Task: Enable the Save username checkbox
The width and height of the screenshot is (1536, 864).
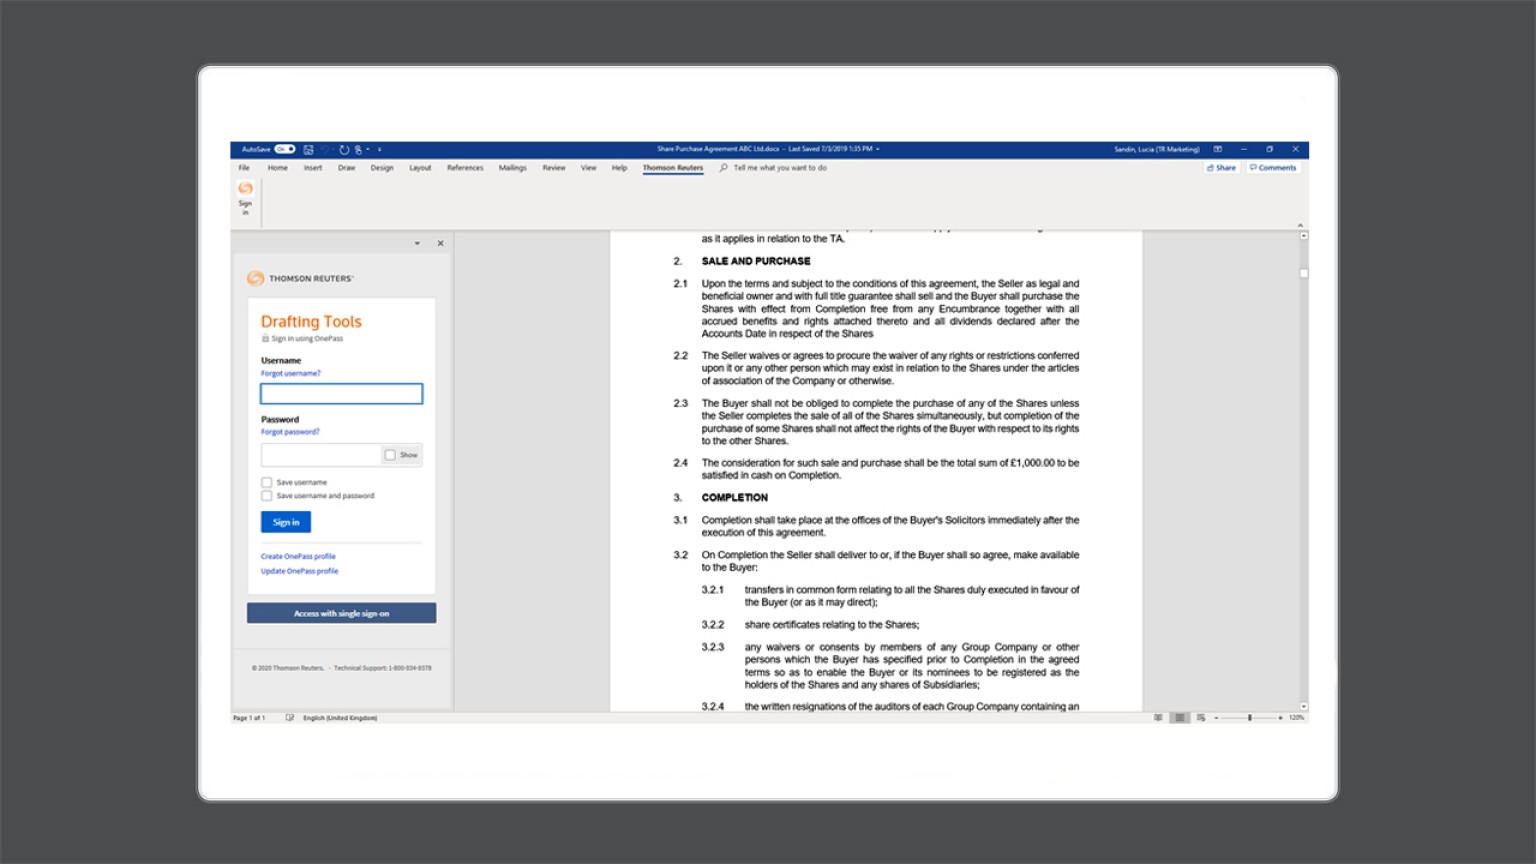Action: coord(266,482)
